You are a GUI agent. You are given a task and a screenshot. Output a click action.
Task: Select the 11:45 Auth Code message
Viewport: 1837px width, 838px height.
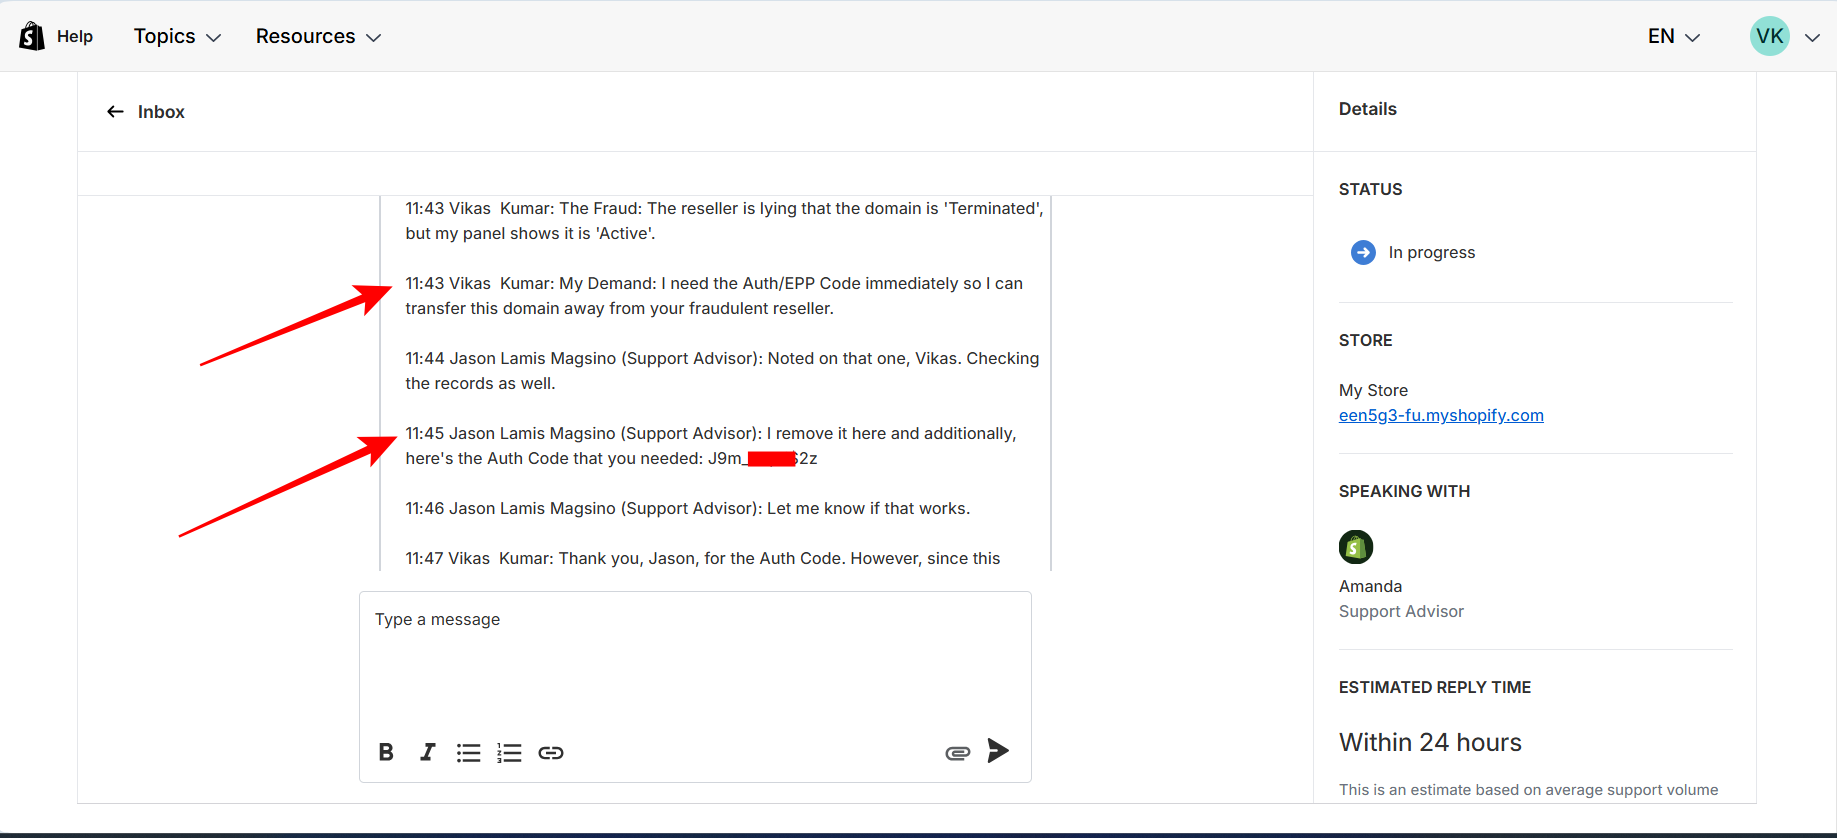[711, 446]
